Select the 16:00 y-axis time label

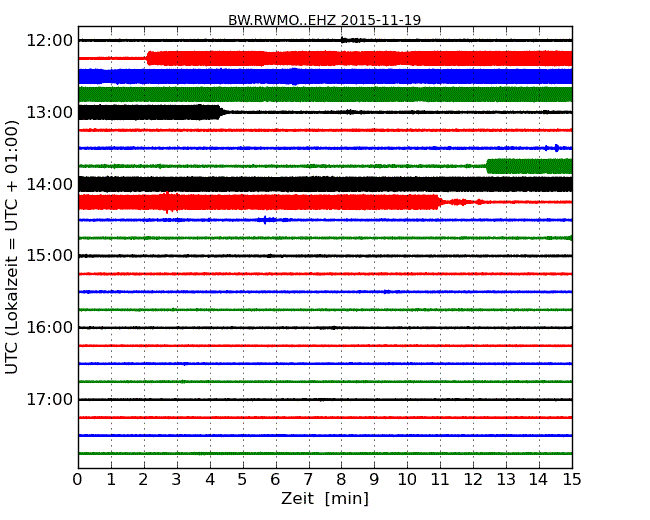pyautogui.click(x=49, y=328)
